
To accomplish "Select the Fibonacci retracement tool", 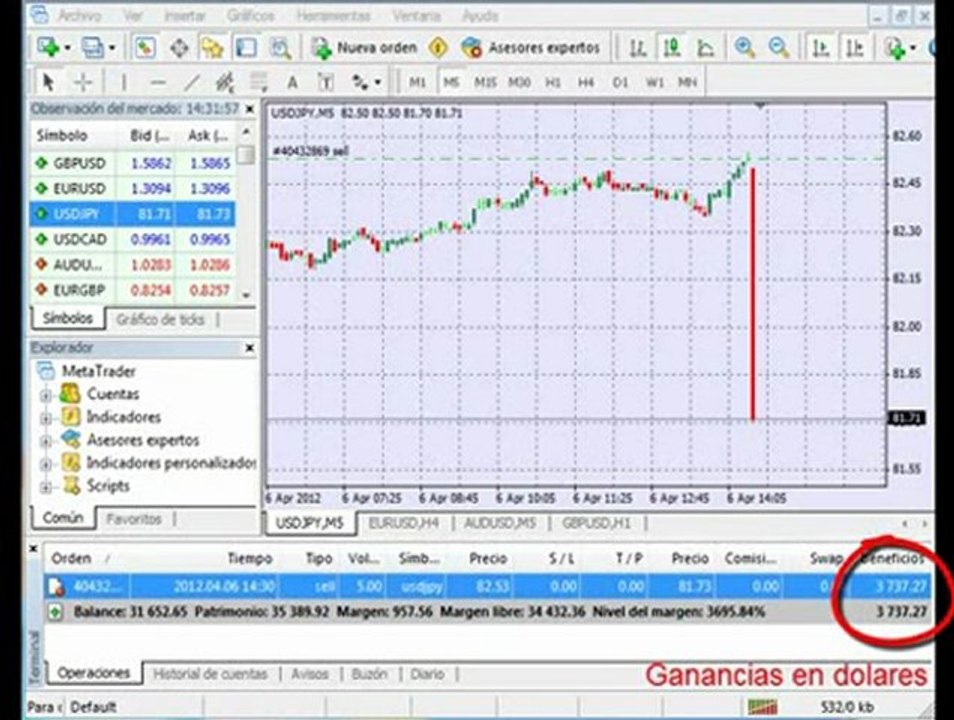I will [259, 82].
